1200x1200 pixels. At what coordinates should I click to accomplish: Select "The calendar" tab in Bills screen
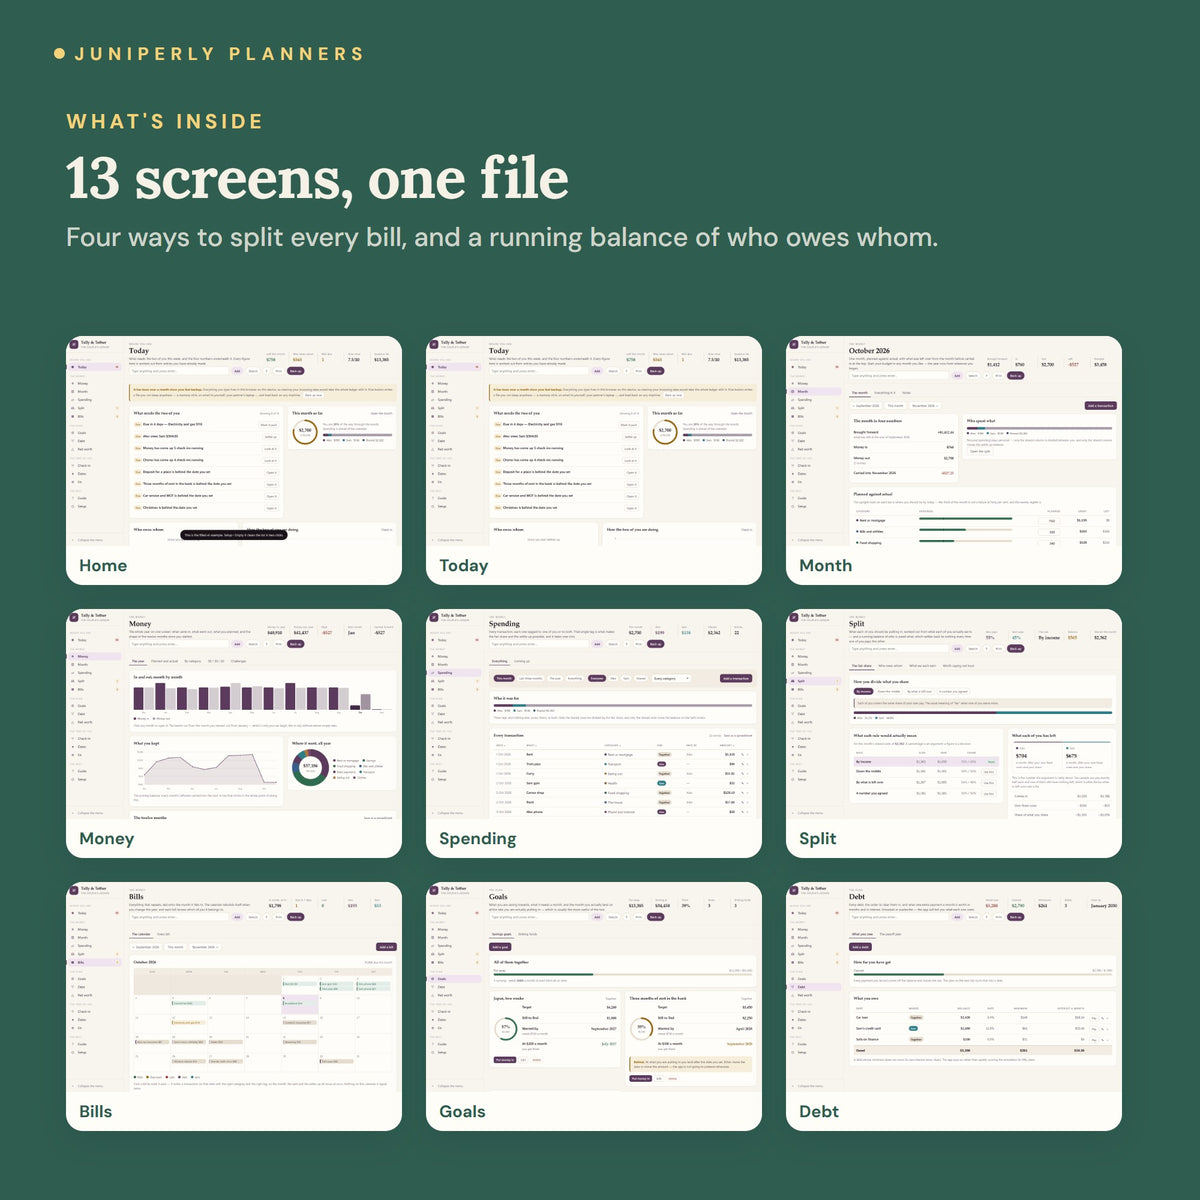(142, 934)
